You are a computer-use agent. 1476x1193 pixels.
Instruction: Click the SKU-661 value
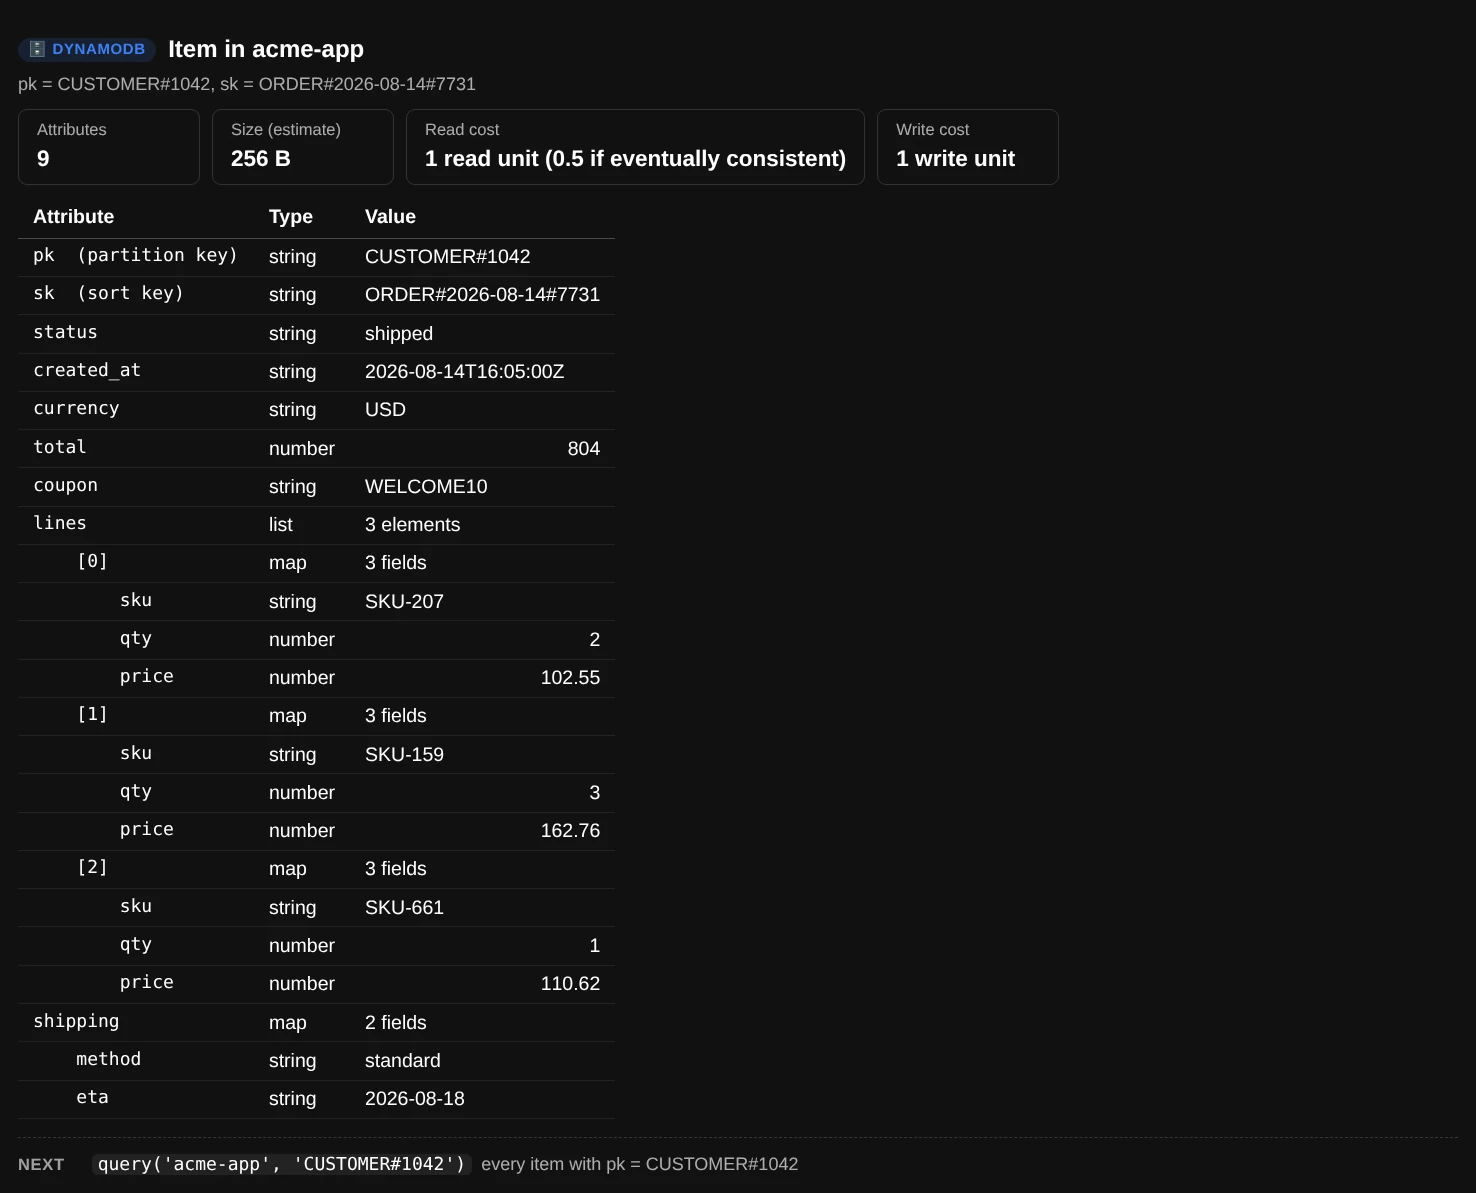click(404, 908)
